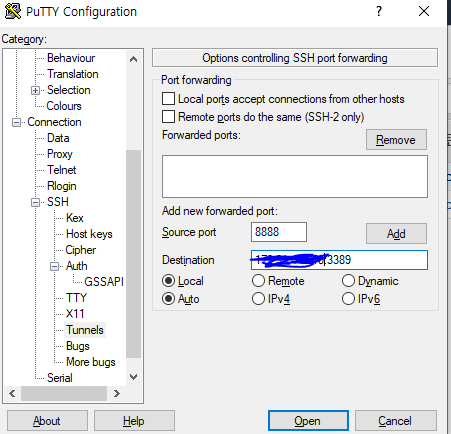Open the Colours category
This screenshot has width=451, height=434.
tap(64, 106)
